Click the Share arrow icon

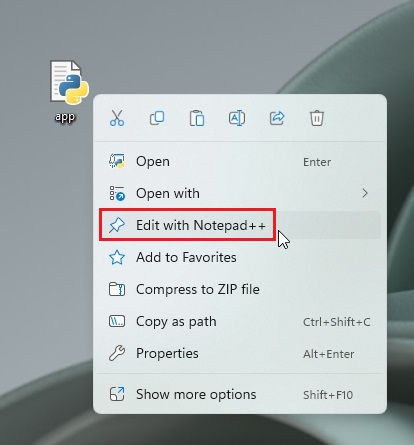(277, 118)
